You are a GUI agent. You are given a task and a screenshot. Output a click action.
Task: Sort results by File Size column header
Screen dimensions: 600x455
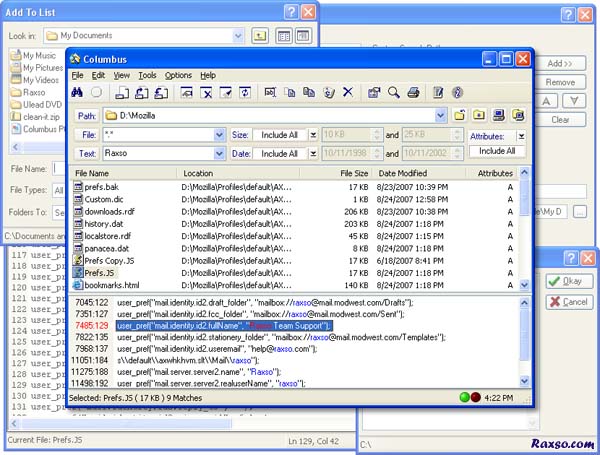point(336,173)
